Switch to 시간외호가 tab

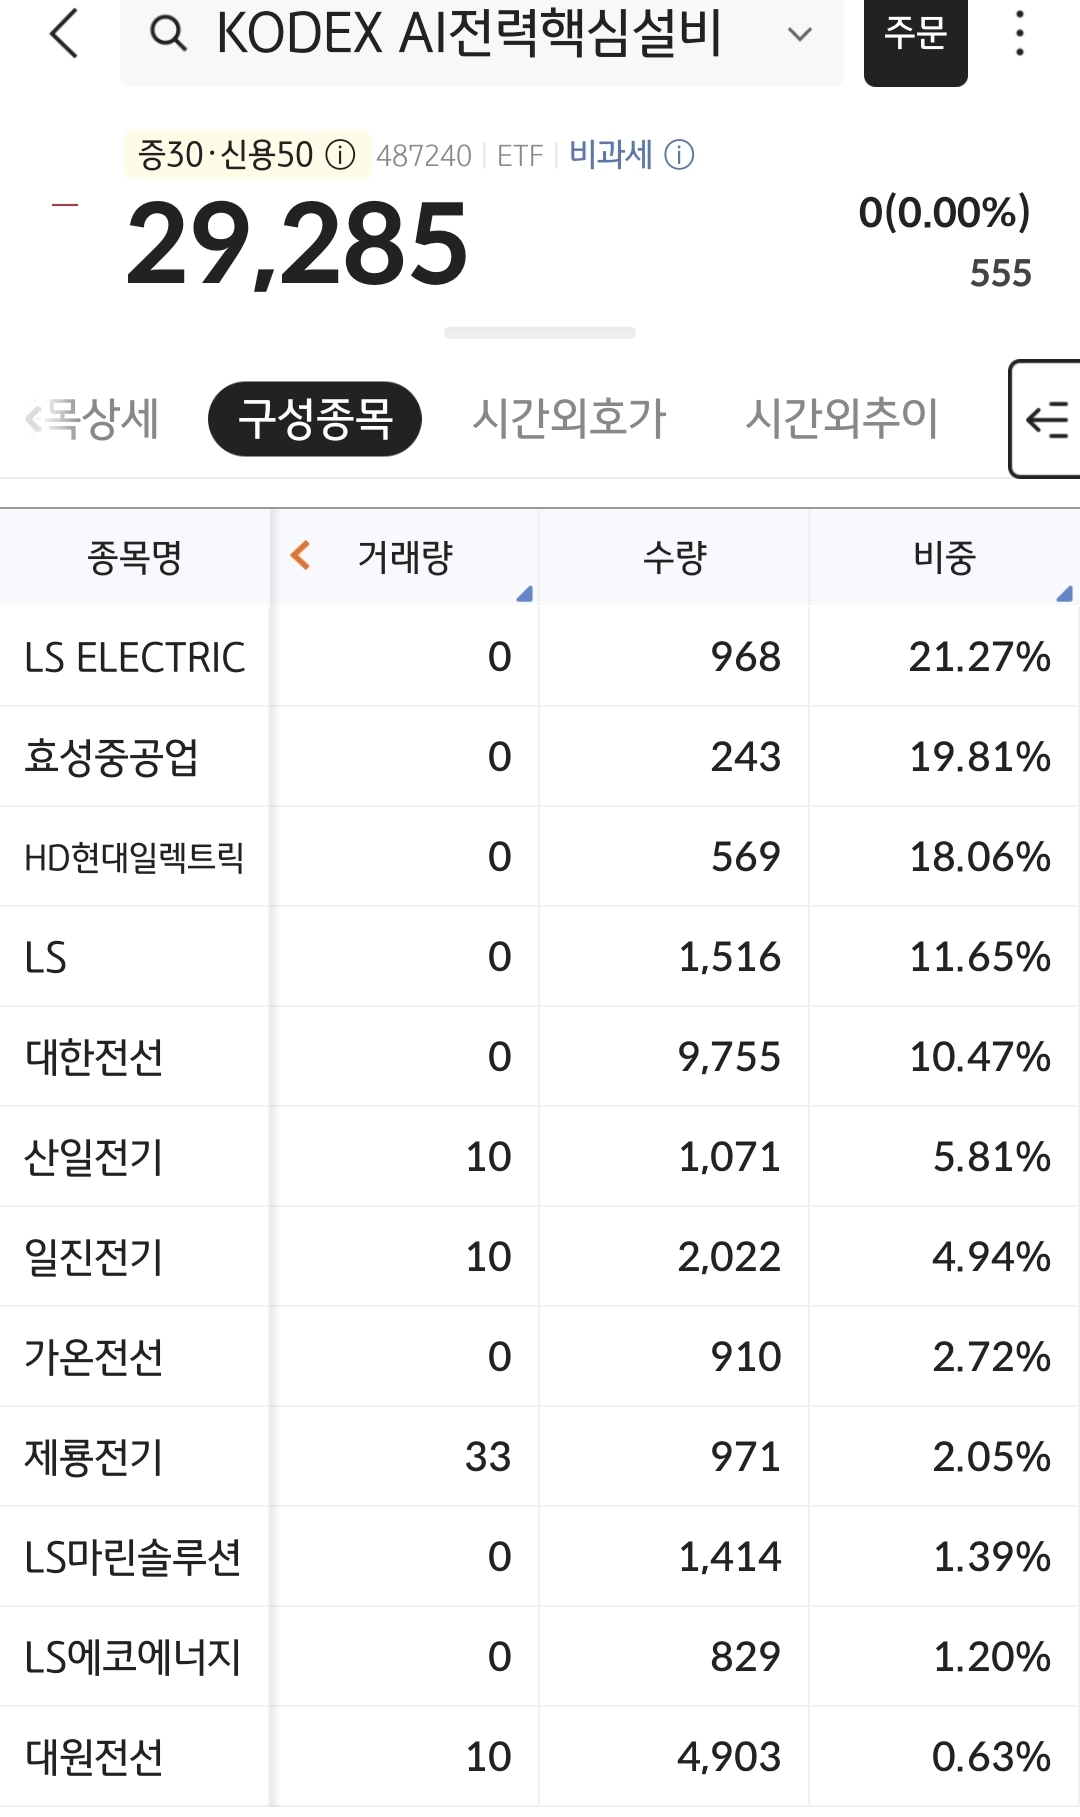569,419
